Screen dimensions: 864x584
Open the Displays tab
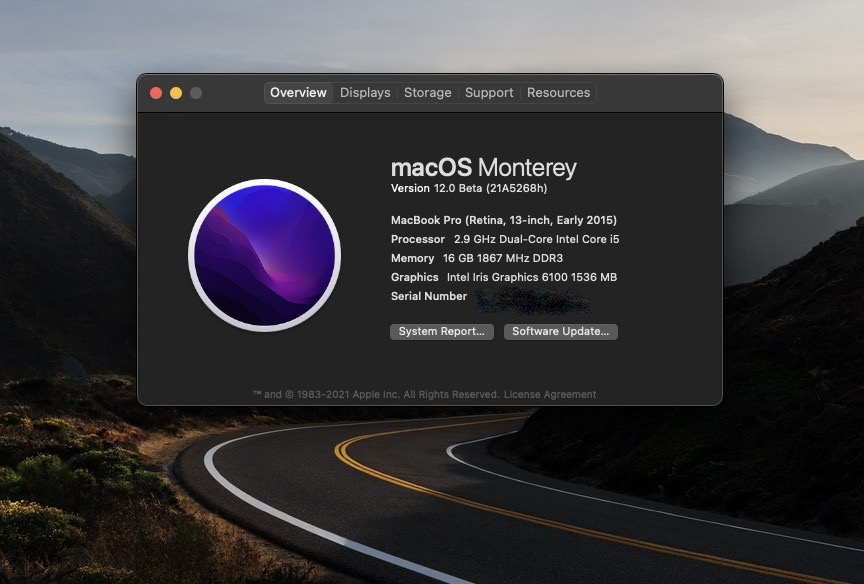(365, 93)
